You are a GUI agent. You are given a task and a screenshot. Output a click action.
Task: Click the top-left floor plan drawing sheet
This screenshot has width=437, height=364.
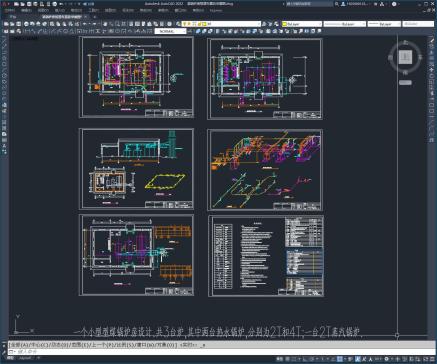pyautogui.click(x=136, y=77)
